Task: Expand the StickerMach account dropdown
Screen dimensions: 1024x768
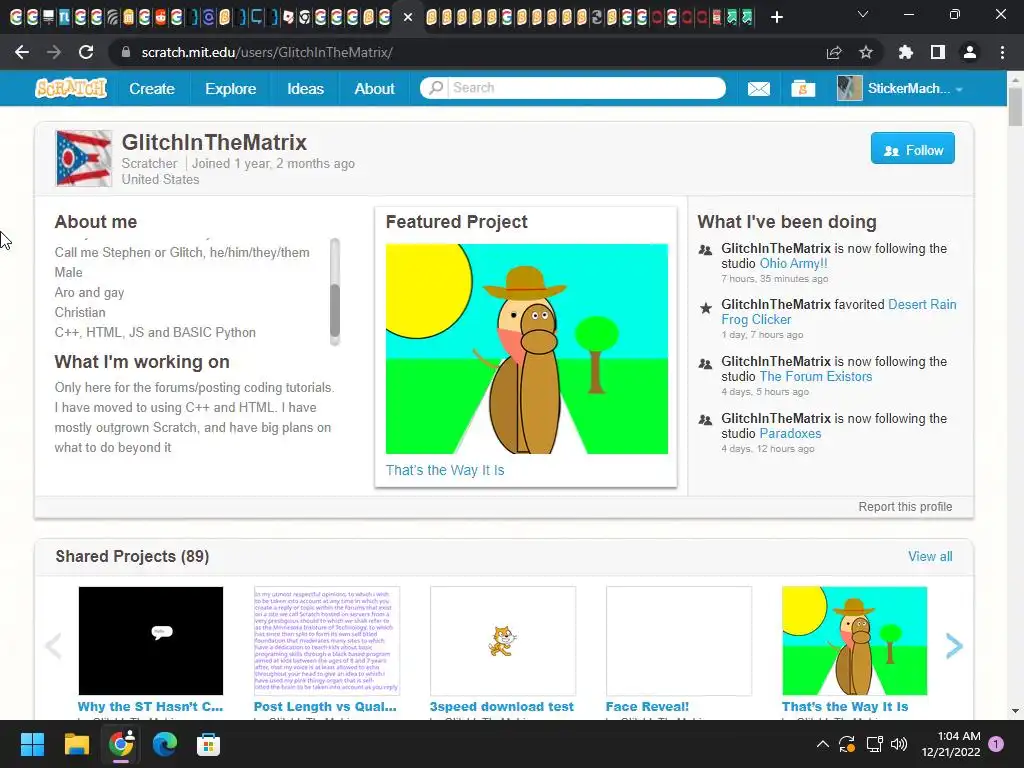Action: pyautogui.click(x=959, y=89)
